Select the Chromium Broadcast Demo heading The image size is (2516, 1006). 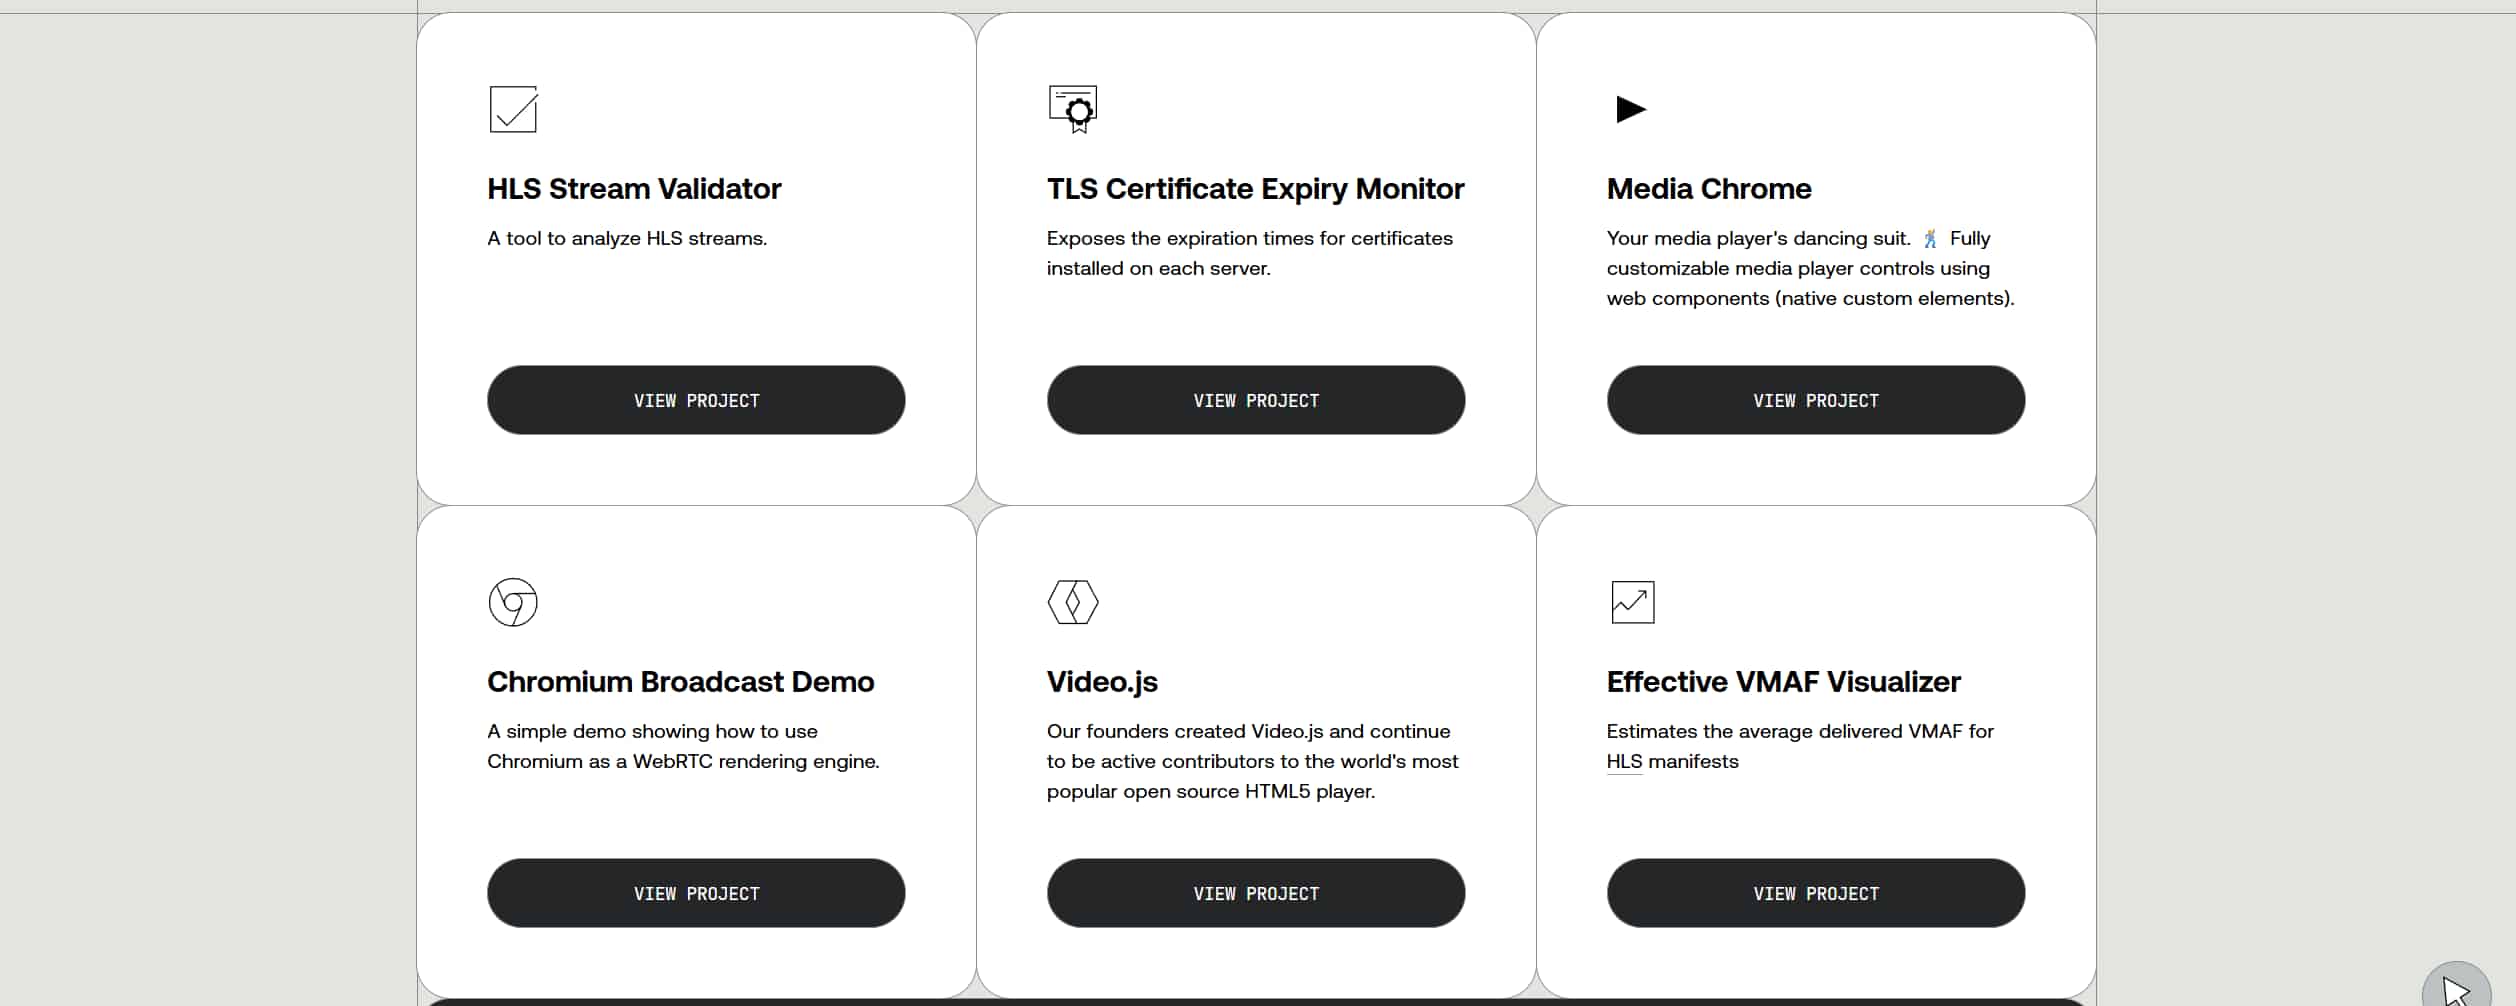click(x=681, y=682)
